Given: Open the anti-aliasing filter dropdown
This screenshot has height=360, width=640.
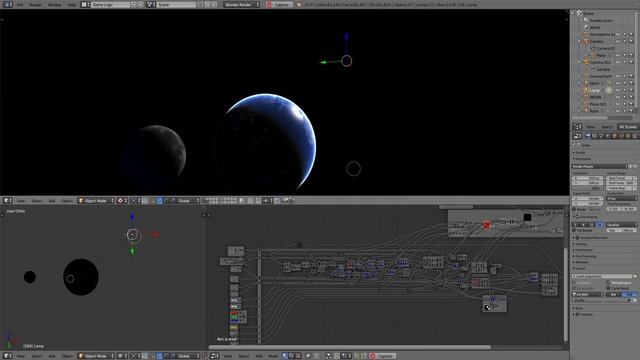Looking at the screenshot, I should pyautogui.click(x=621, y=224).
